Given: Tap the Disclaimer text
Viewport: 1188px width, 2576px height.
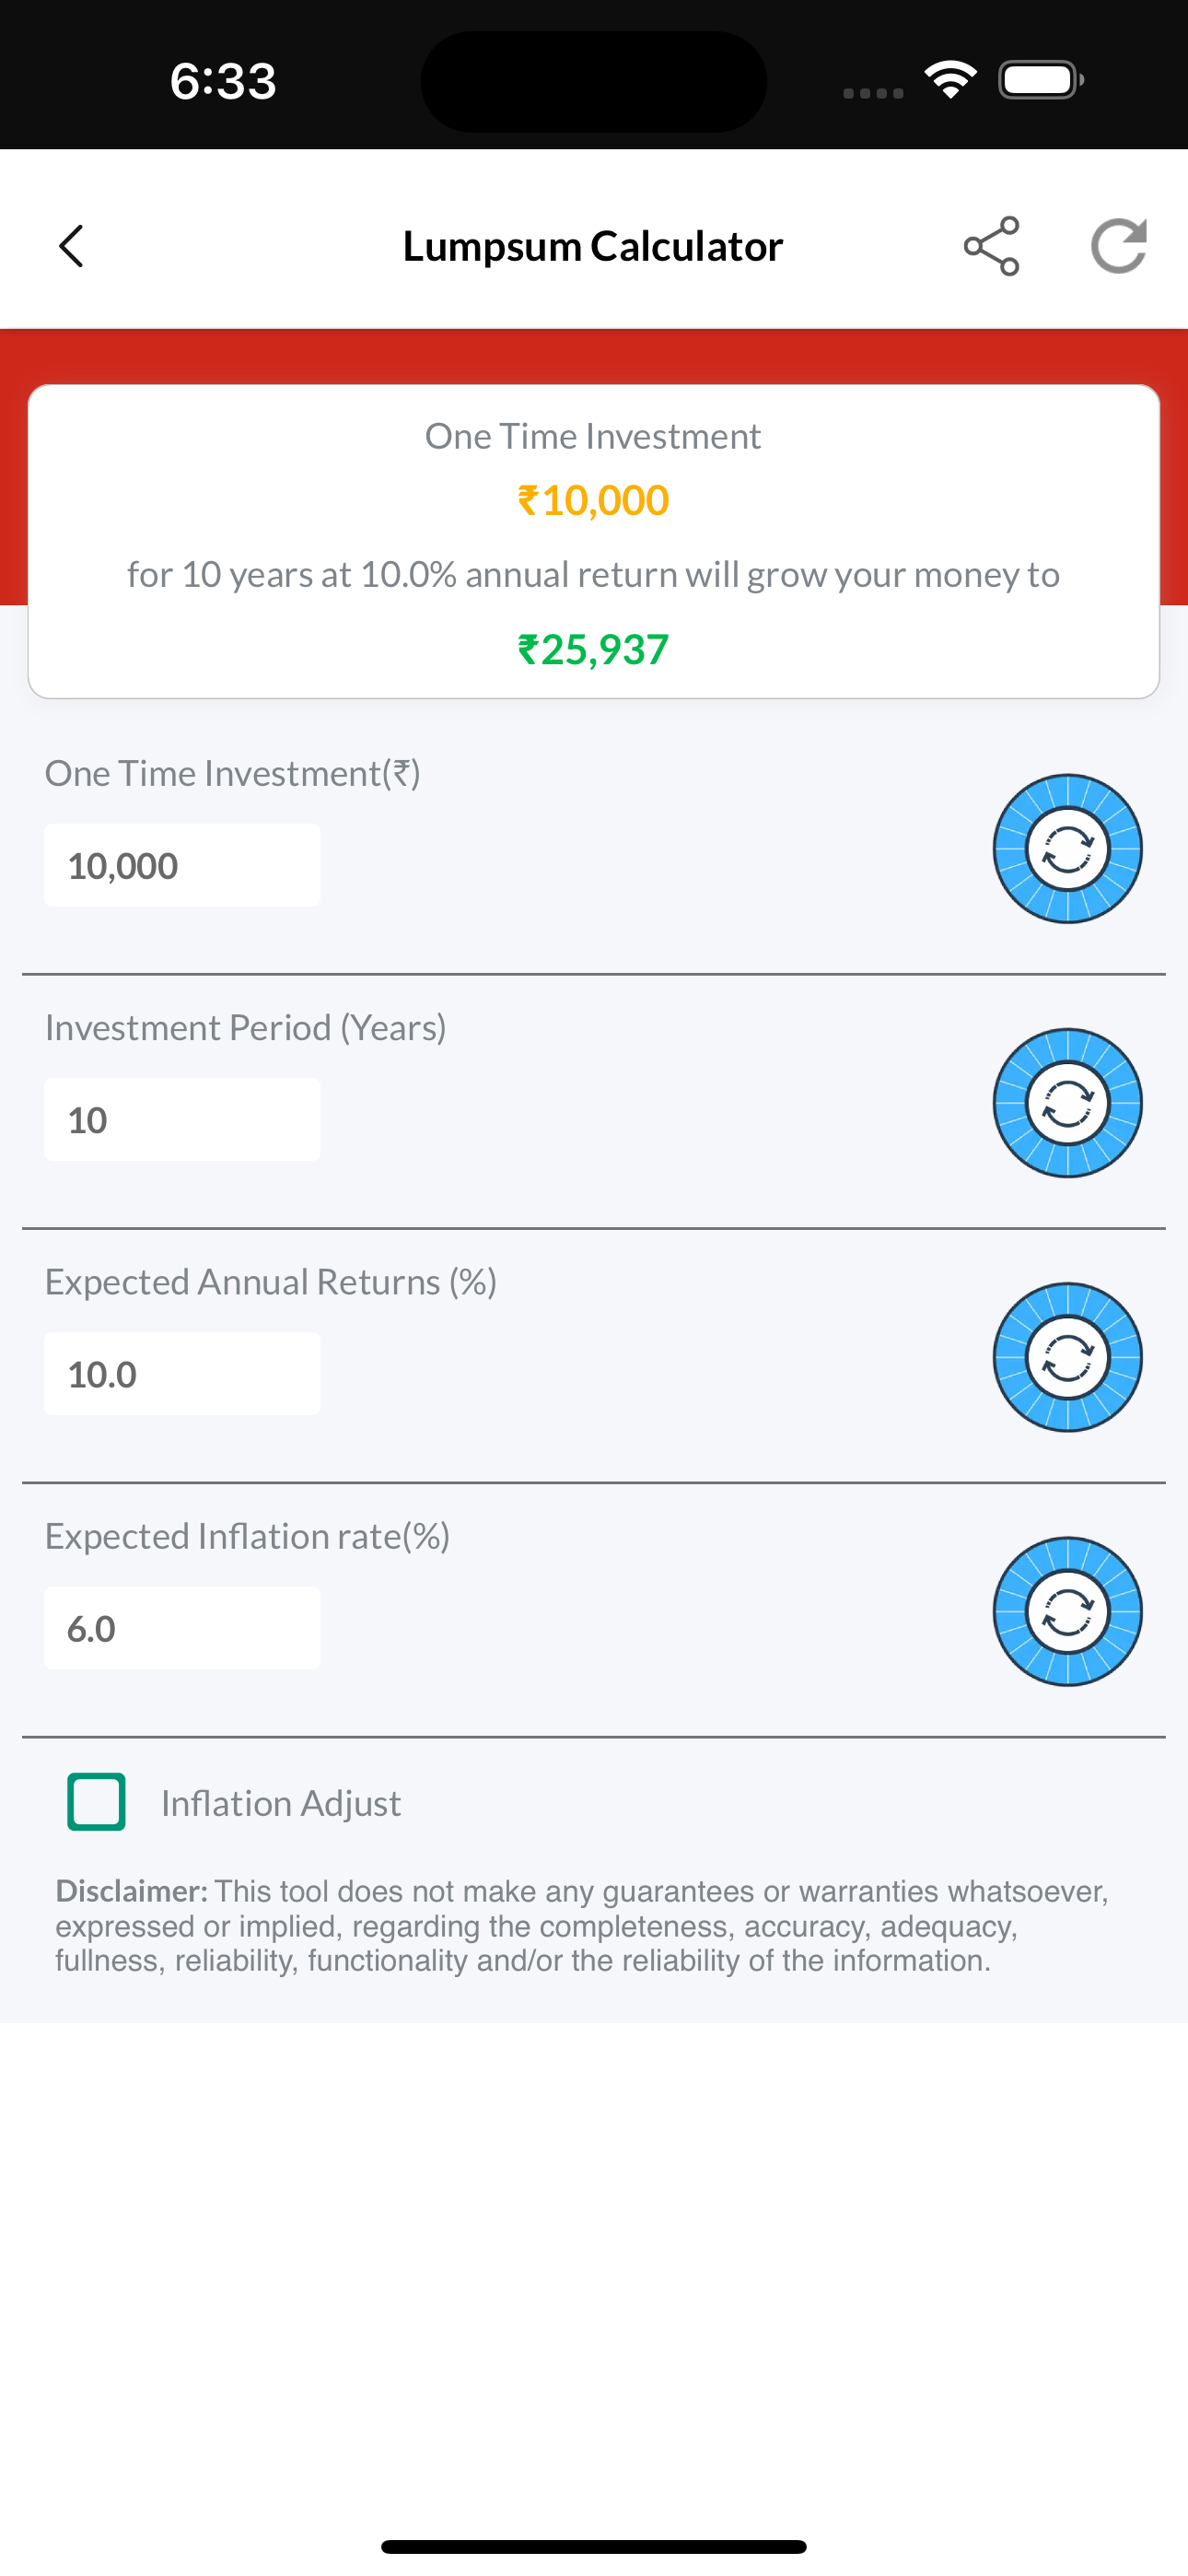Looking at the screenshot, I should coord(582,1926).
